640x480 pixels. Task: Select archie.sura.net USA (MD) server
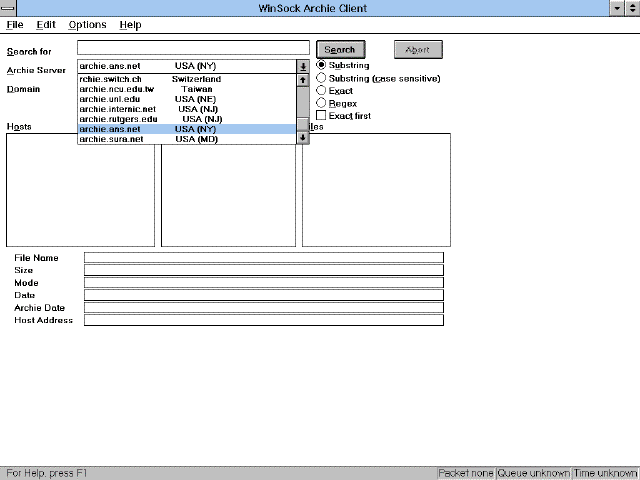187,139
